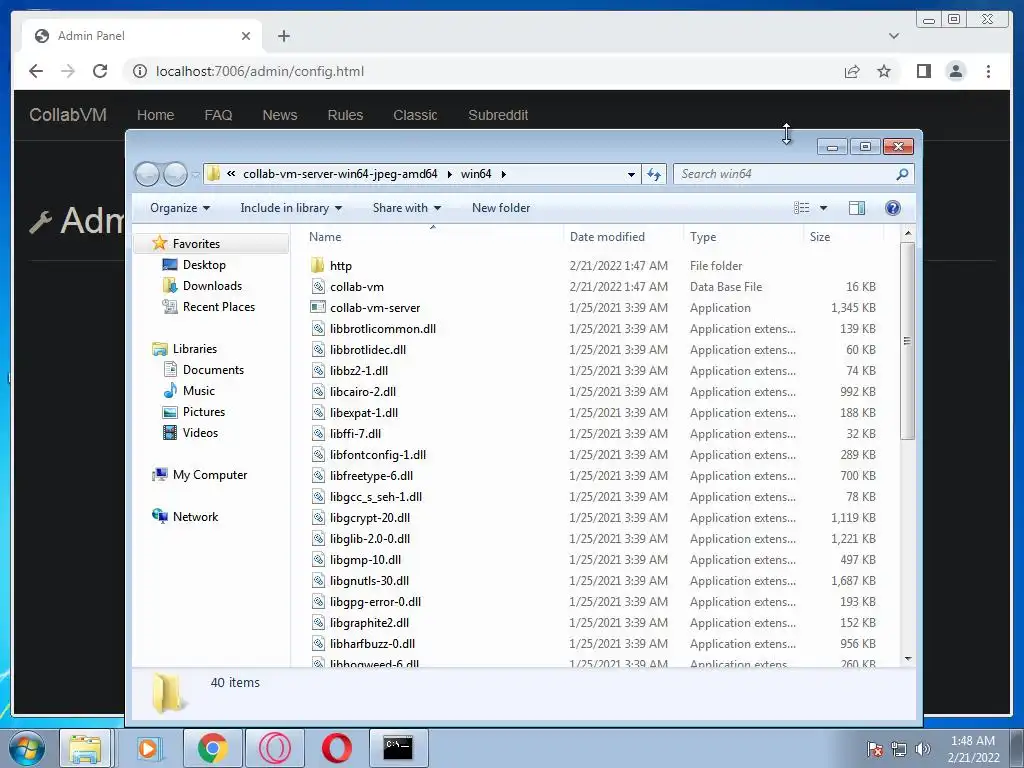Click the Explorer refresh button beside the address path

[654, 174]
